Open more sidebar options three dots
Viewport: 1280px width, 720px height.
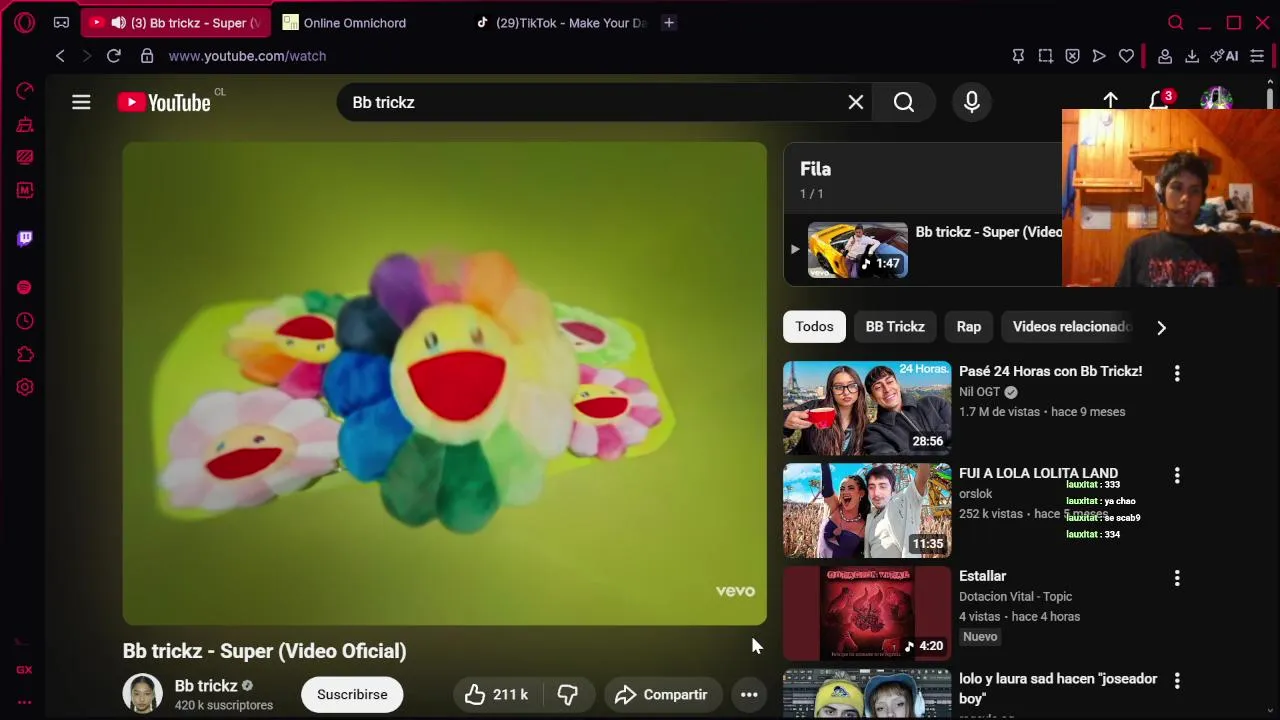pos(25,702)
